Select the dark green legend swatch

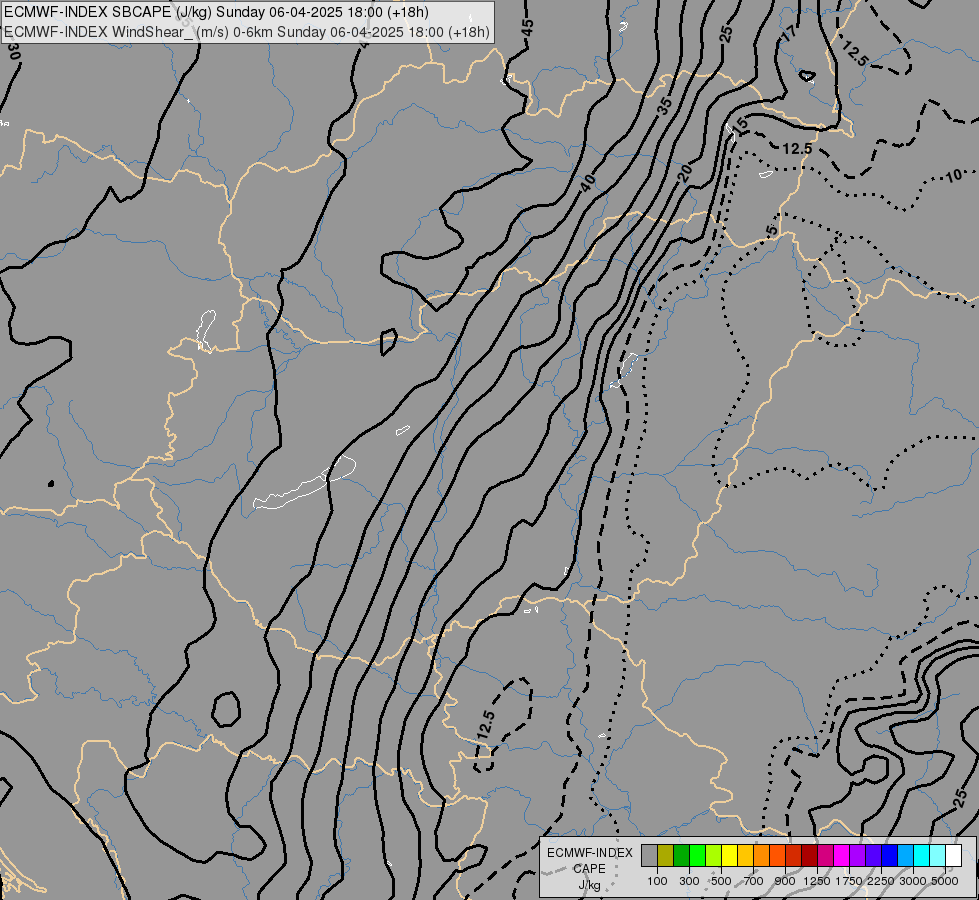tap(681, 855)
